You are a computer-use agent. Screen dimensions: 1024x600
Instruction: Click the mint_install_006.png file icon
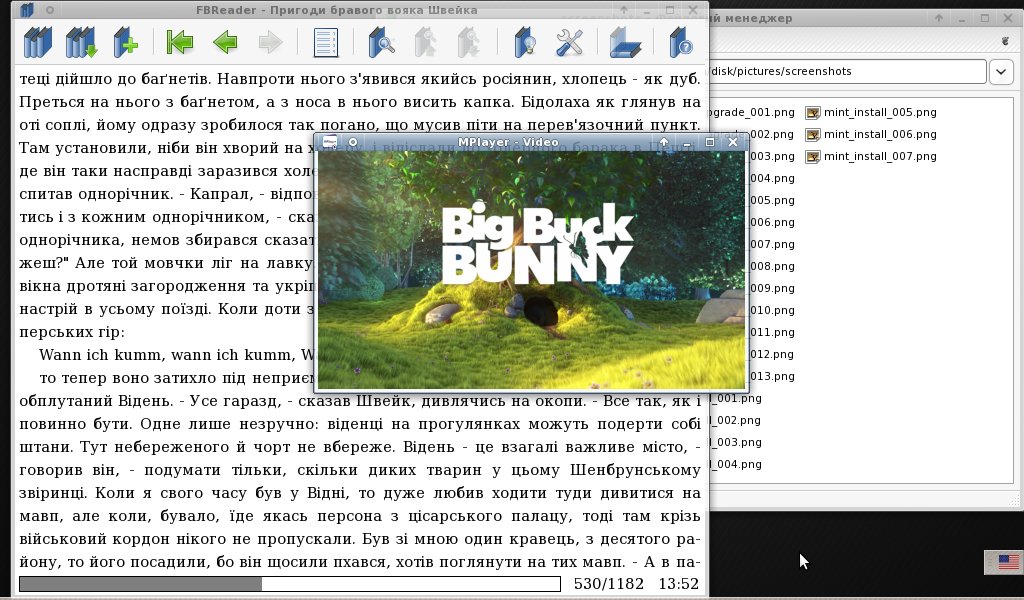click(x=812, y=135)
